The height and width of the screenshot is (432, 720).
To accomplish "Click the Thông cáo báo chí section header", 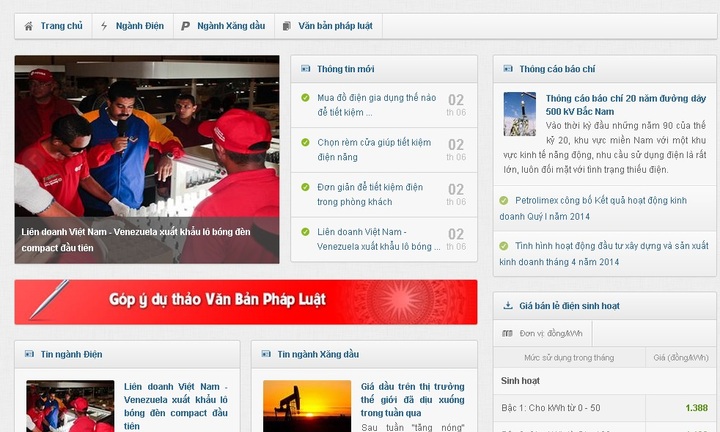I will (x=604, y=69).
